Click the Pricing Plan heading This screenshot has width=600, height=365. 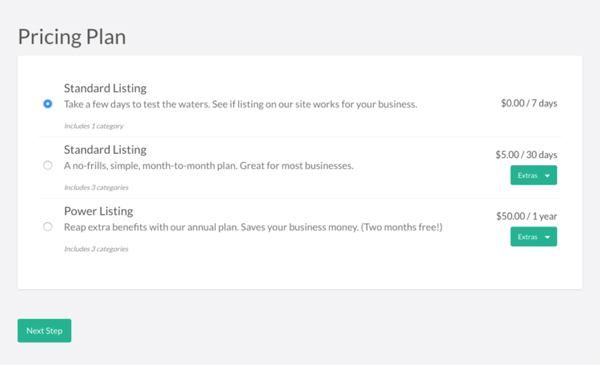[72, 37]
